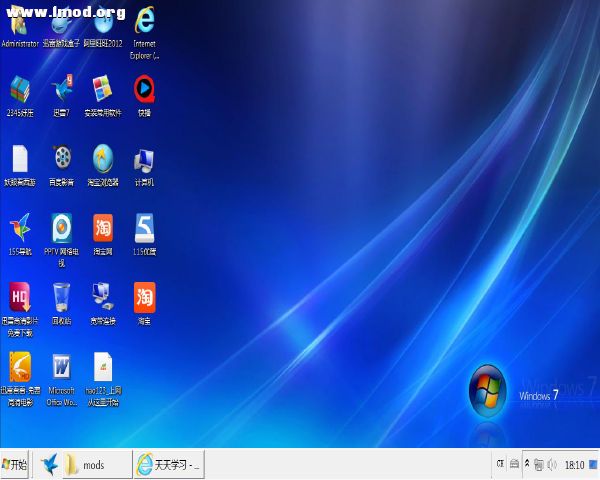Select the 百度影音 film reel icon
This screenshot has height=480, width=600.
62,158
